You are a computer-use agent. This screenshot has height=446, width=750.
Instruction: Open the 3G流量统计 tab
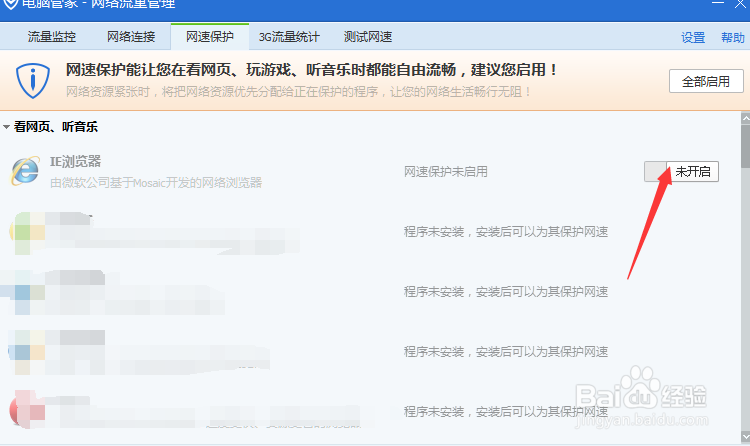pyautogui.click(x=289, y=37)
